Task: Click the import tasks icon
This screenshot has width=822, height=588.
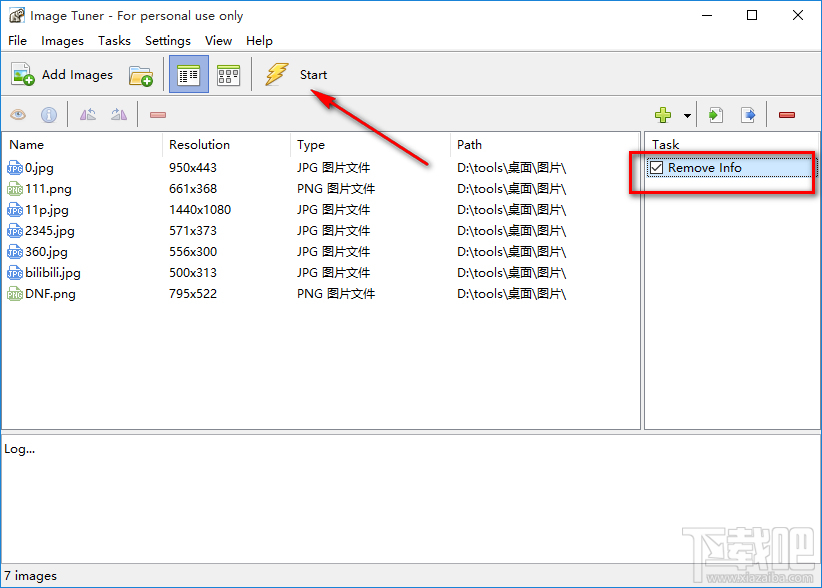Action: [x=716, y=115]
